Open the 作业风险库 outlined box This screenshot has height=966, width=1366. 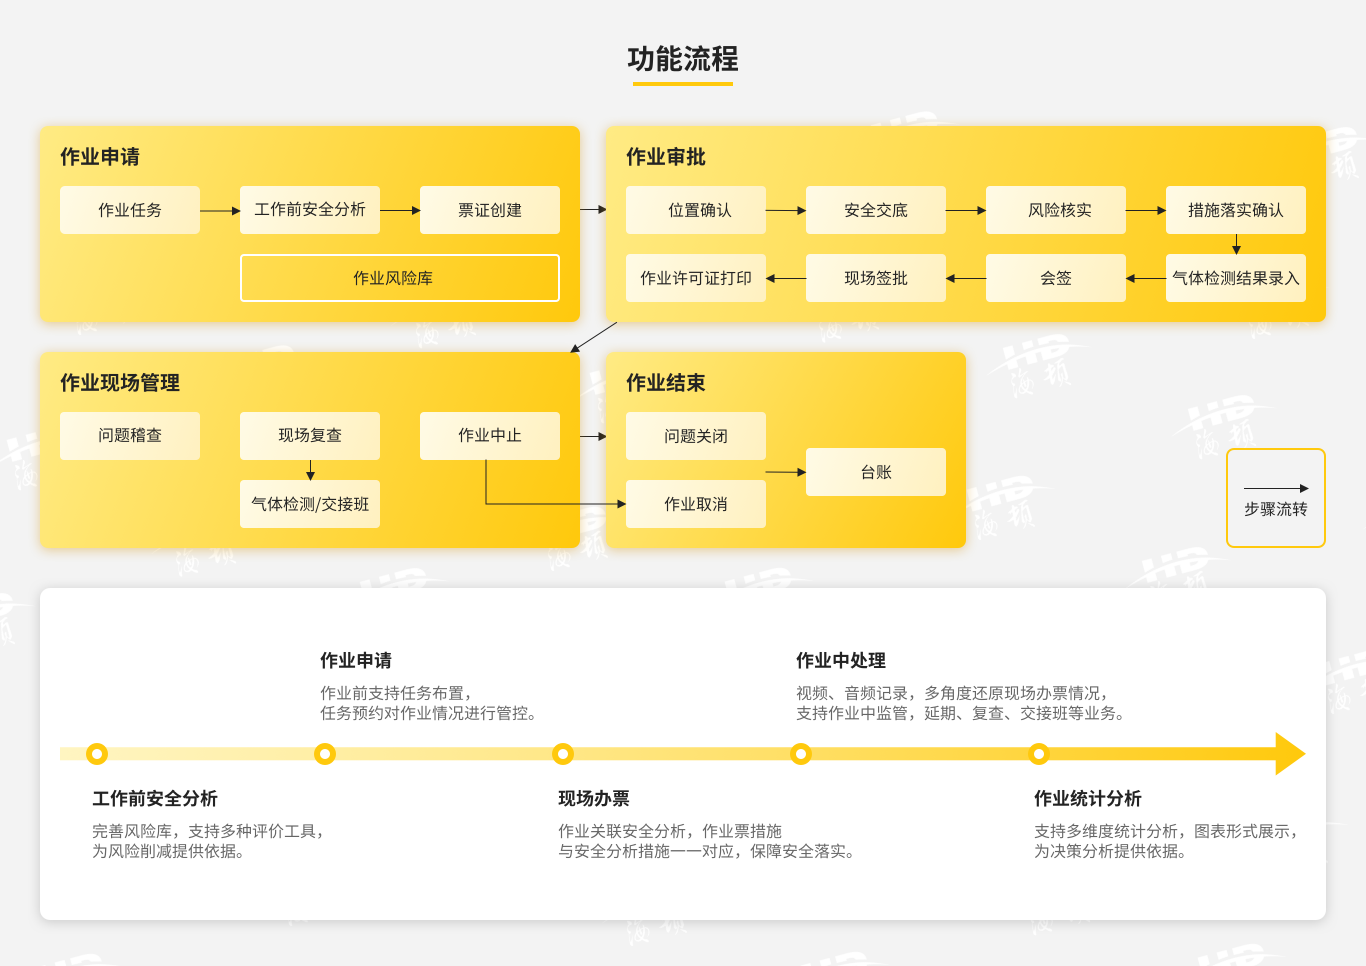point(399,278)
